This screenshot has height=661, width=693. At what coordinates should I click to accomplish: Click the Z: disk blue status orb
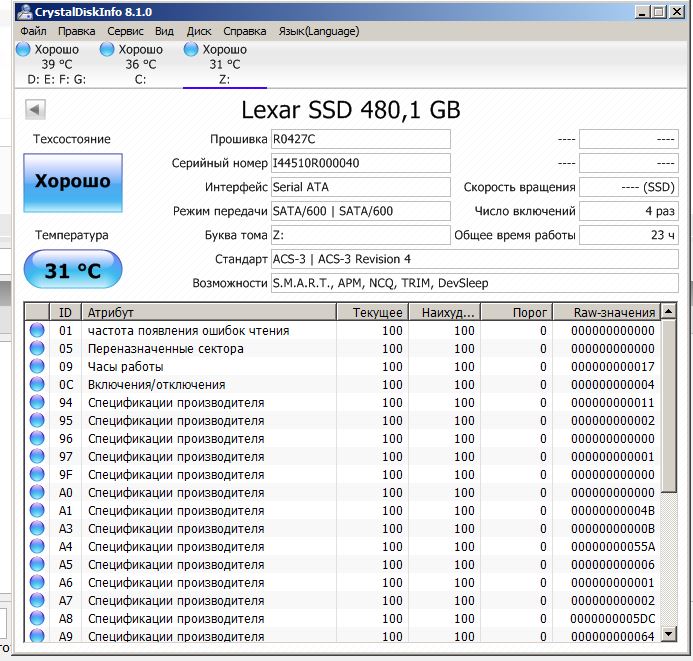(x=191, y=49)
